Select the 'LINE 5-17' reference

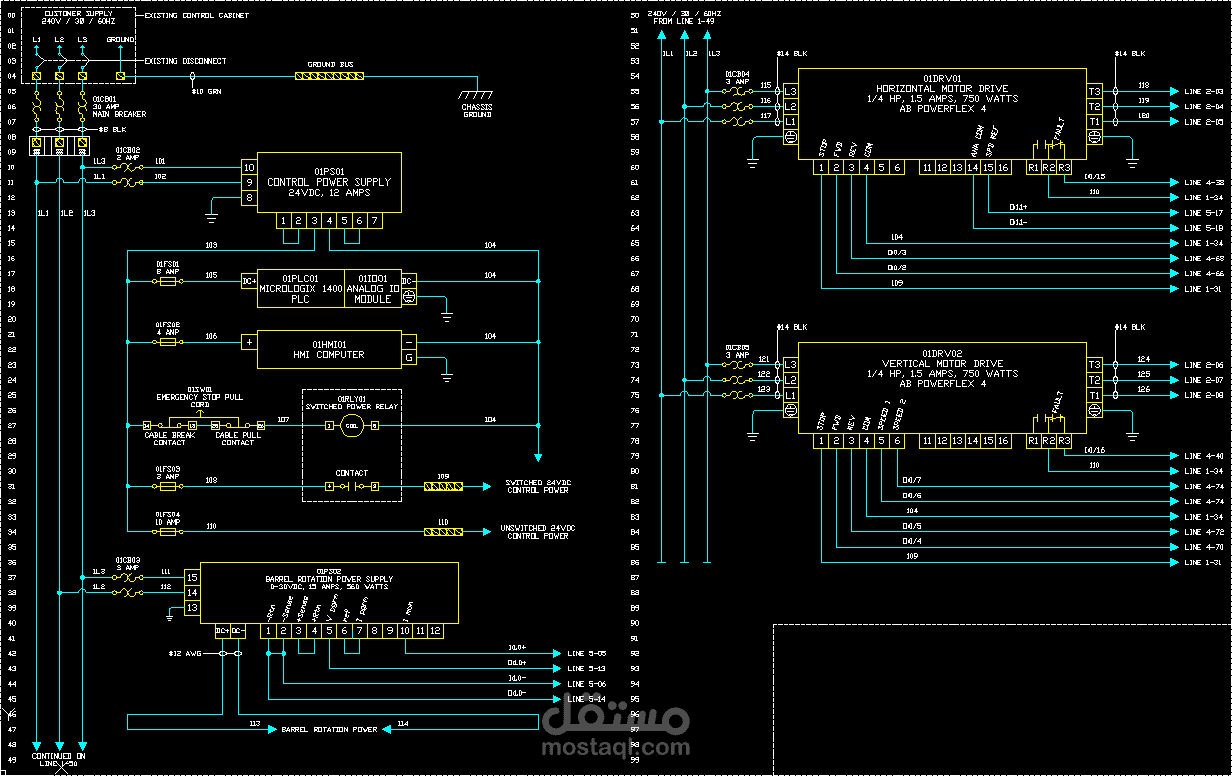coord(1203,213)
